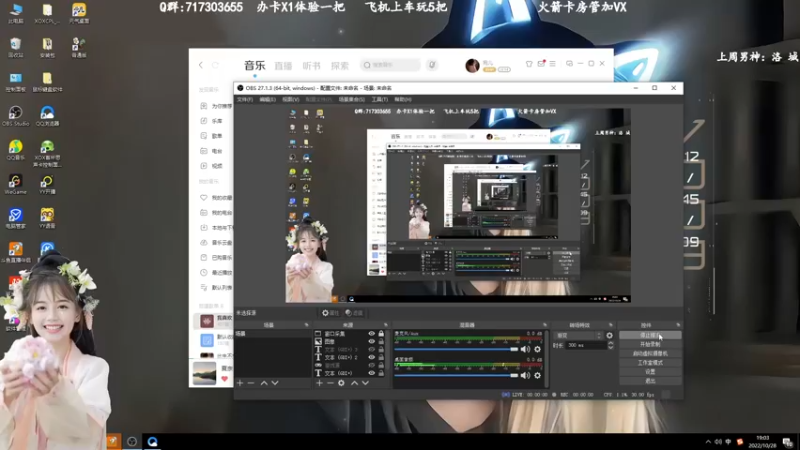Open the taskbar clock showing 19:03
The image size is (800, 450).
pyautogui.click(x=762, y=442)
